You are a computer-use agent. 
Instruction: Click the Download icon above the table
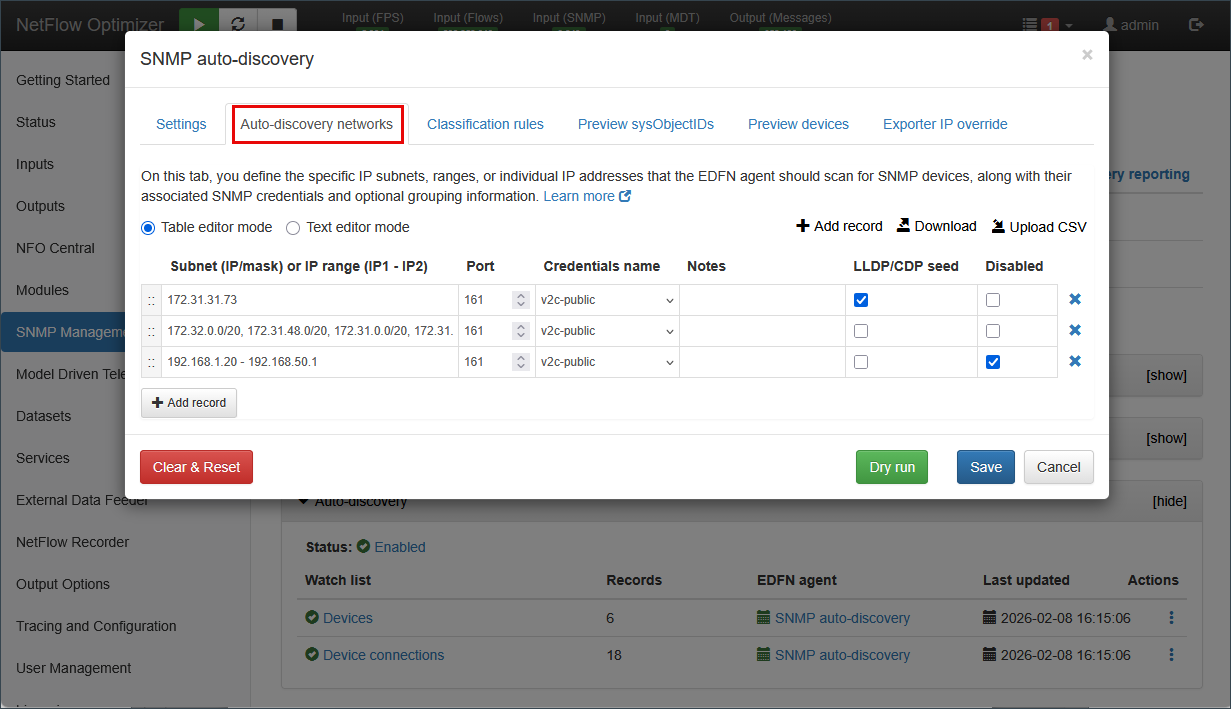(903, 226)
